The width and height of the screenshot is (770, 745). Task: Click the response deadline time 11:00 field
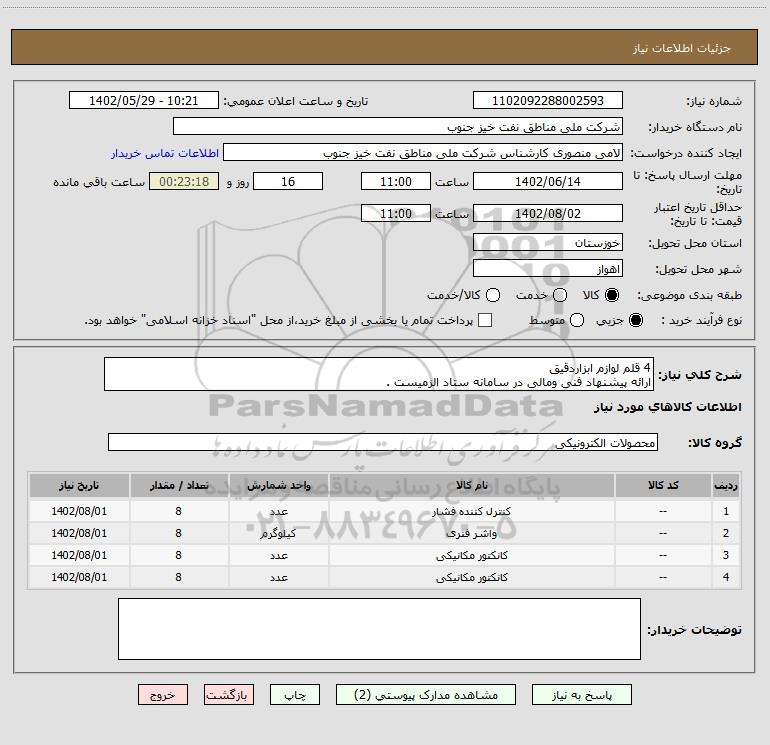(396, 181)
